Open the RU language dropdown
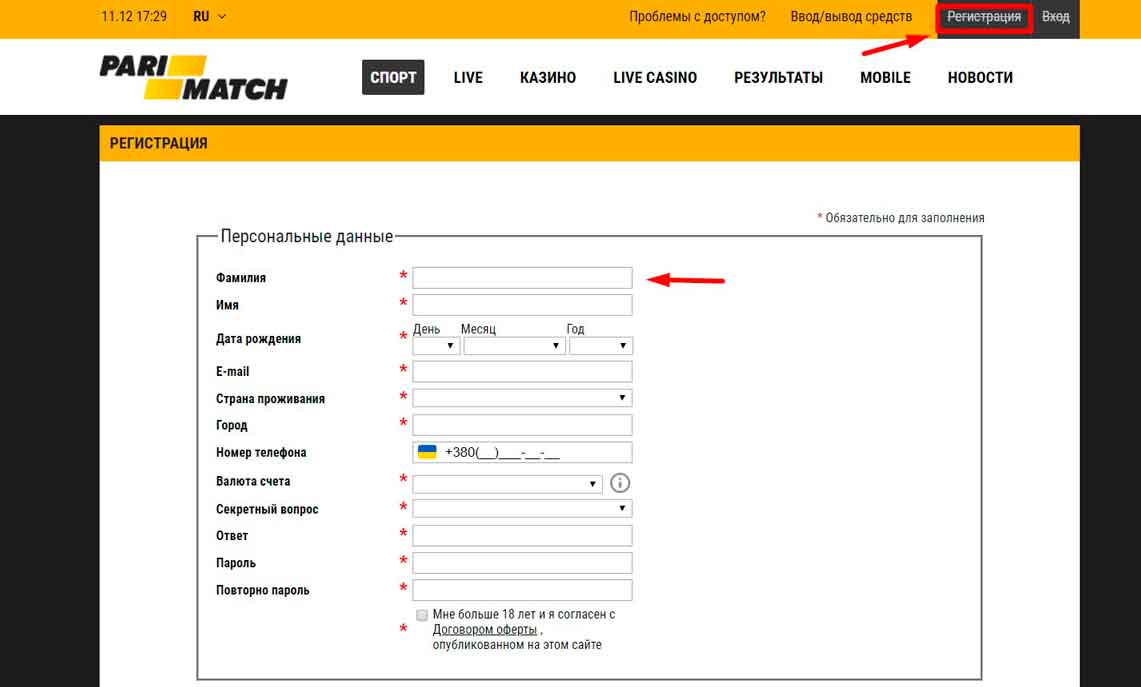The width and height of the screenshot is (1141, 687). coord(209,16)
